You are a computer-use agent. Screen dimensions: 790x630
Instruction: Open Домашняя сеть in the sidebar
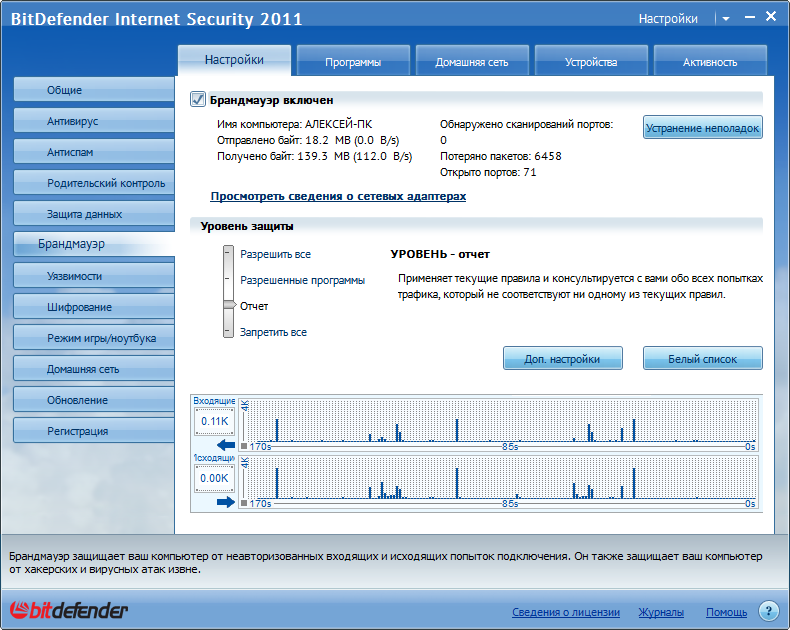tap(94, 369)
